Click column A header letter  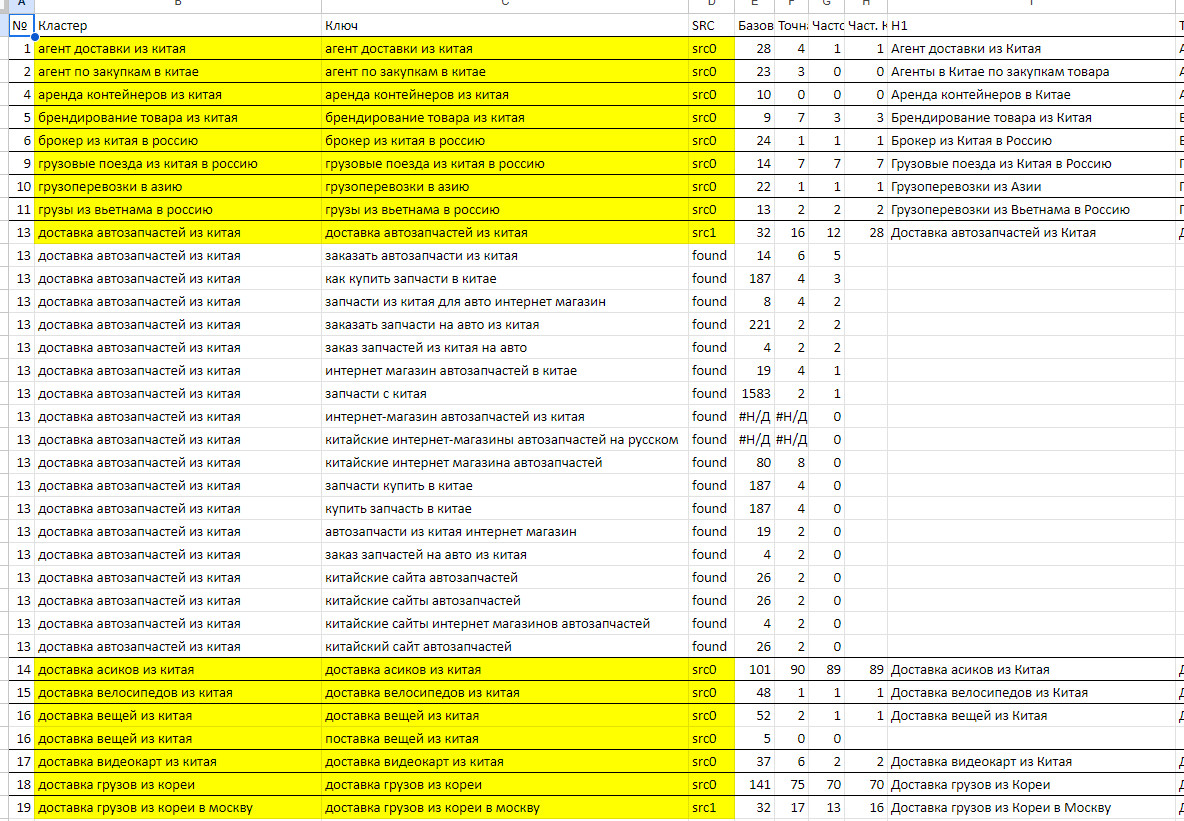click(x=21, y=5)
